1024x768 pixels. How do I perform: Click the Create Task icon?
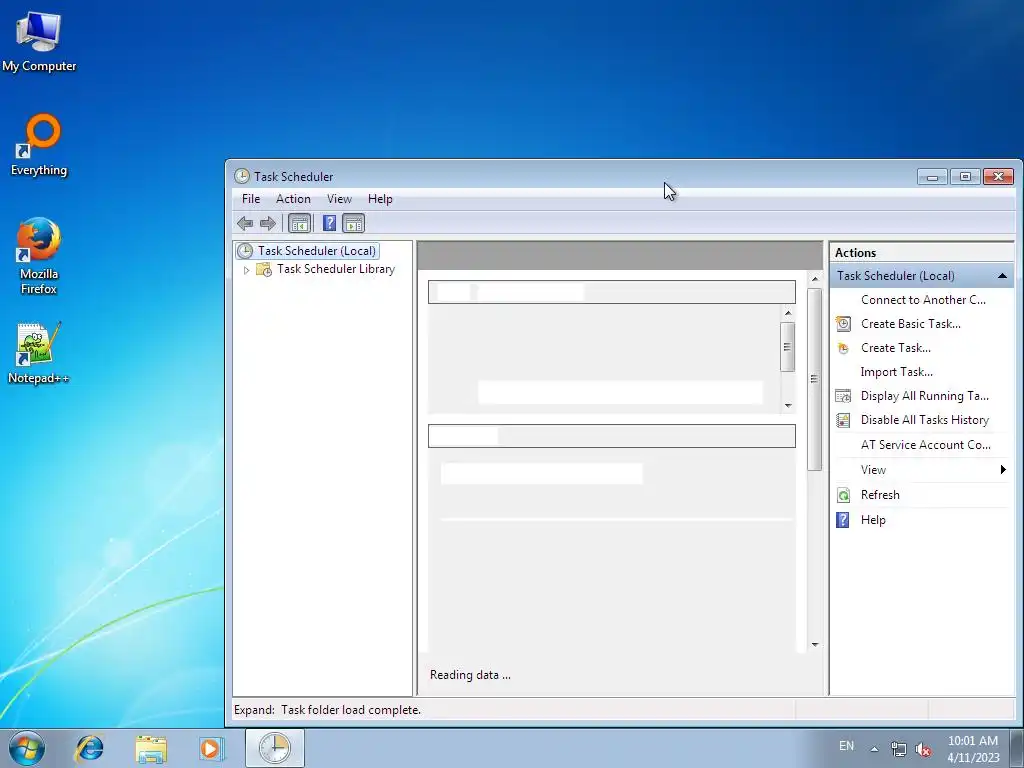(843, 348)
